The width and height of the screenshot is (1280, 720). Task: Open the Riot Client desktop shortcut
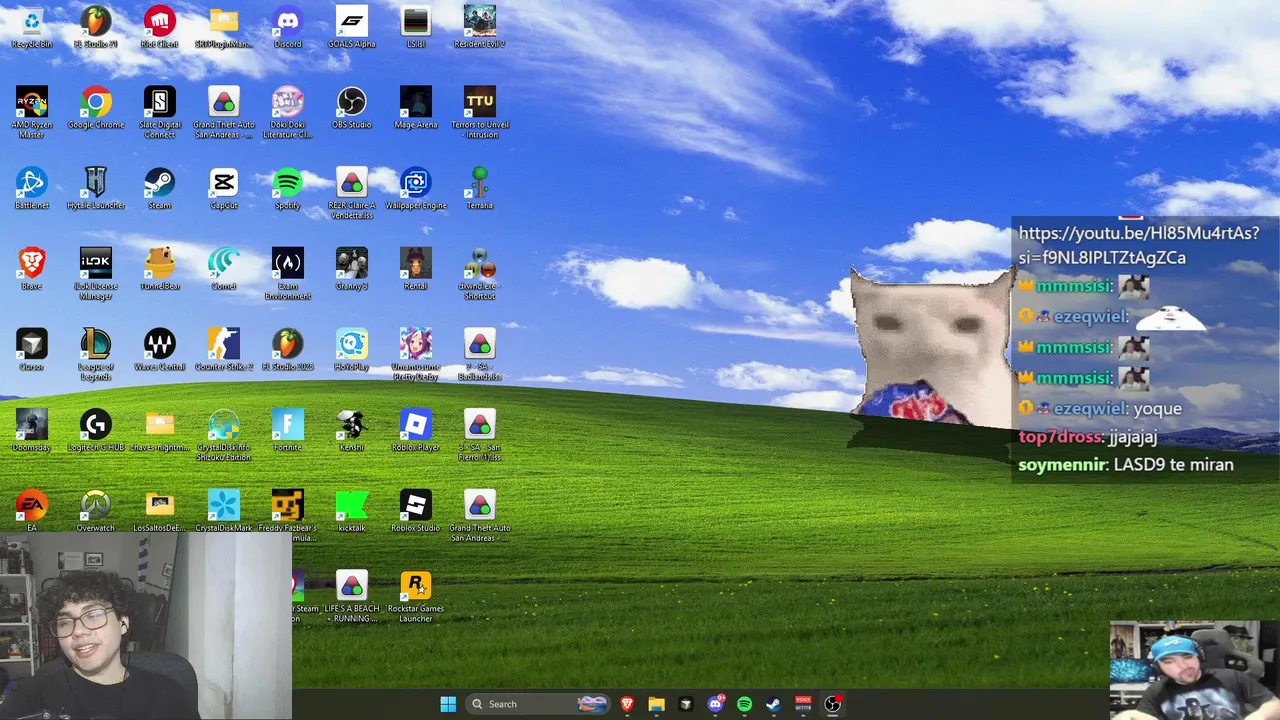[160, 27]
